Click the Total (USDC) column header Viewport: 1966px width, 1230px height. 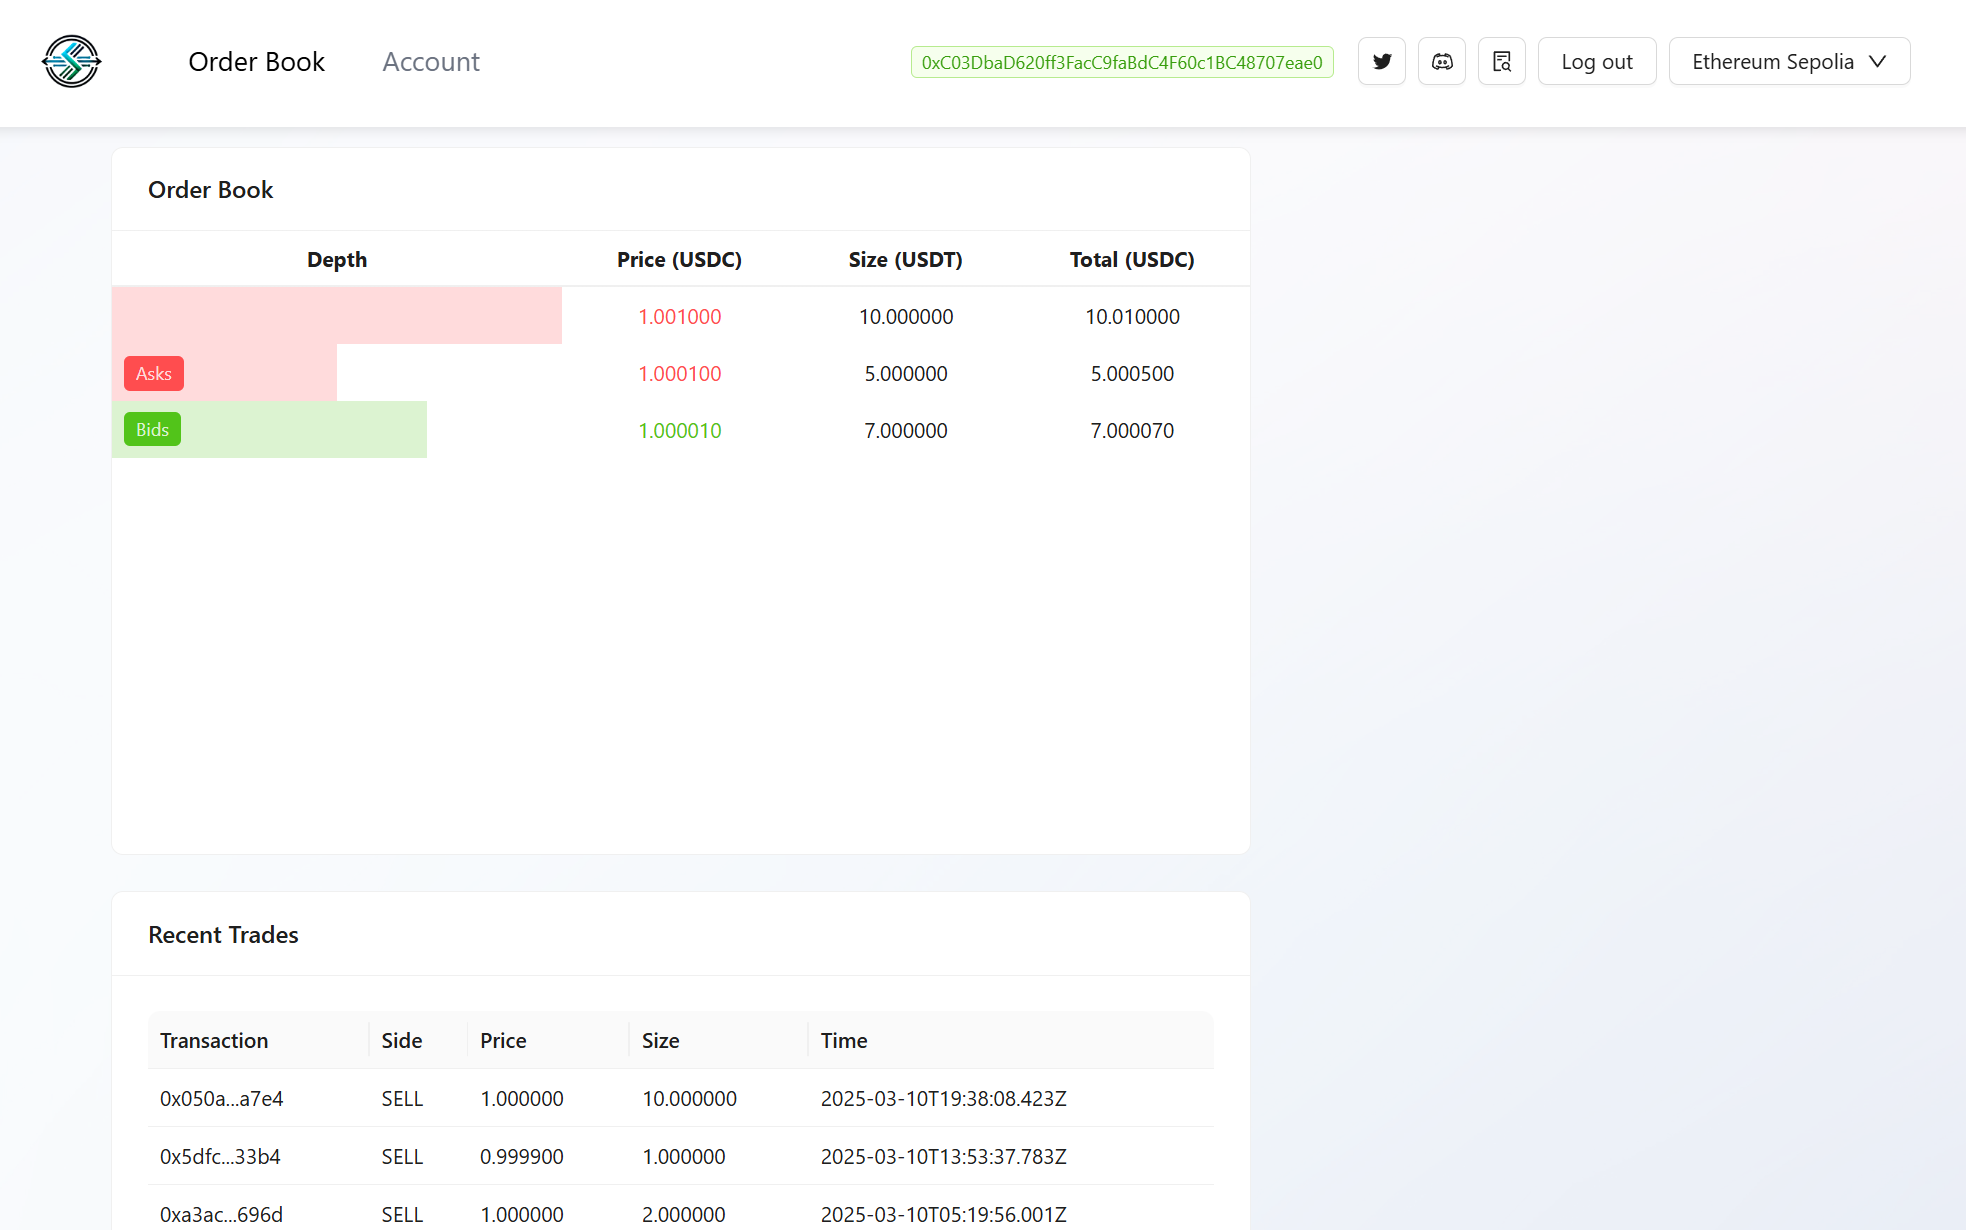(x=1132, y=260)
